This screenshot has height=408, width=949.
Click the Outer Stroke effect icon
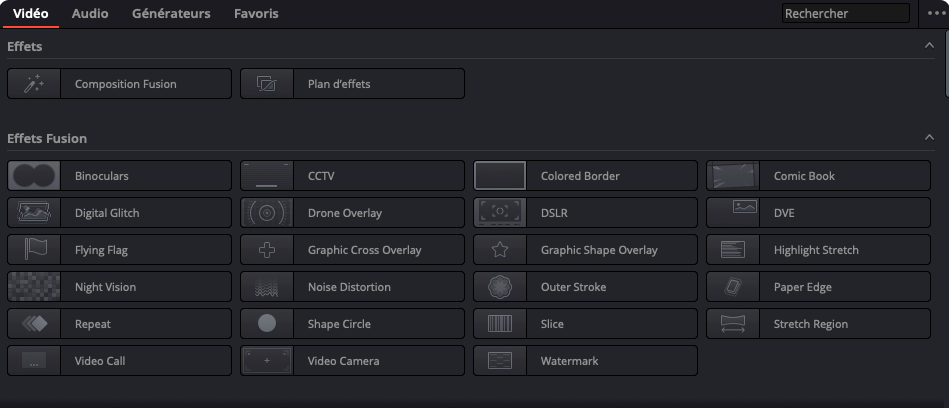[x=500, y=287]
